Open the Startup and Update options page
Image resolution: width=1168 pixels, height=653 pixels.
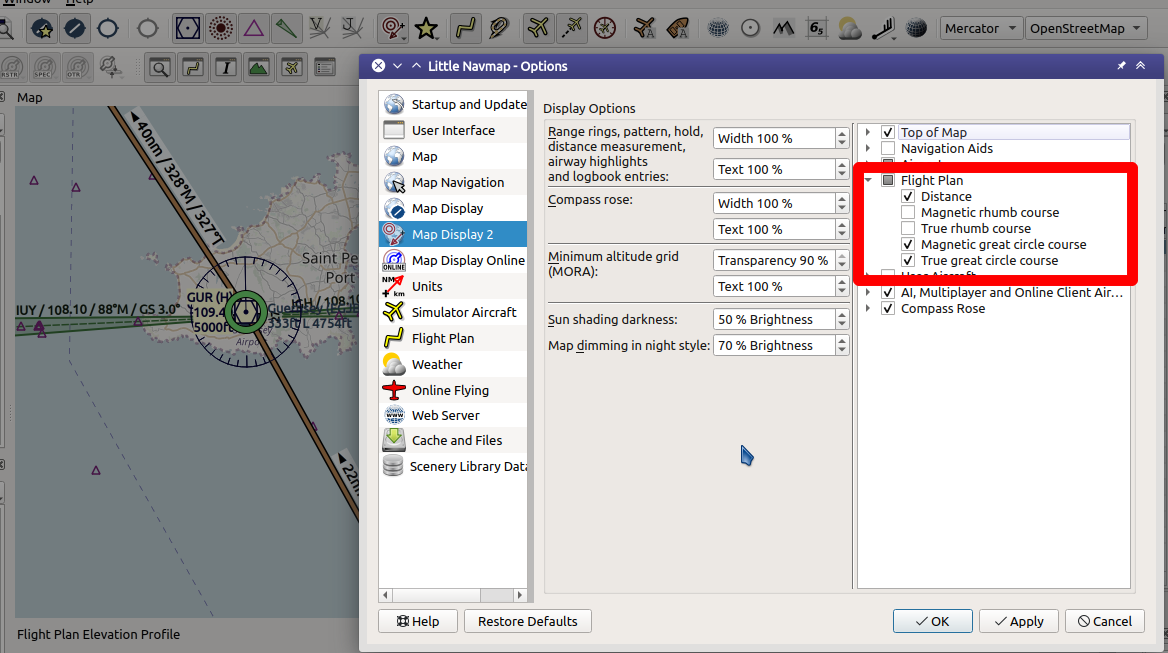(453, 104)
